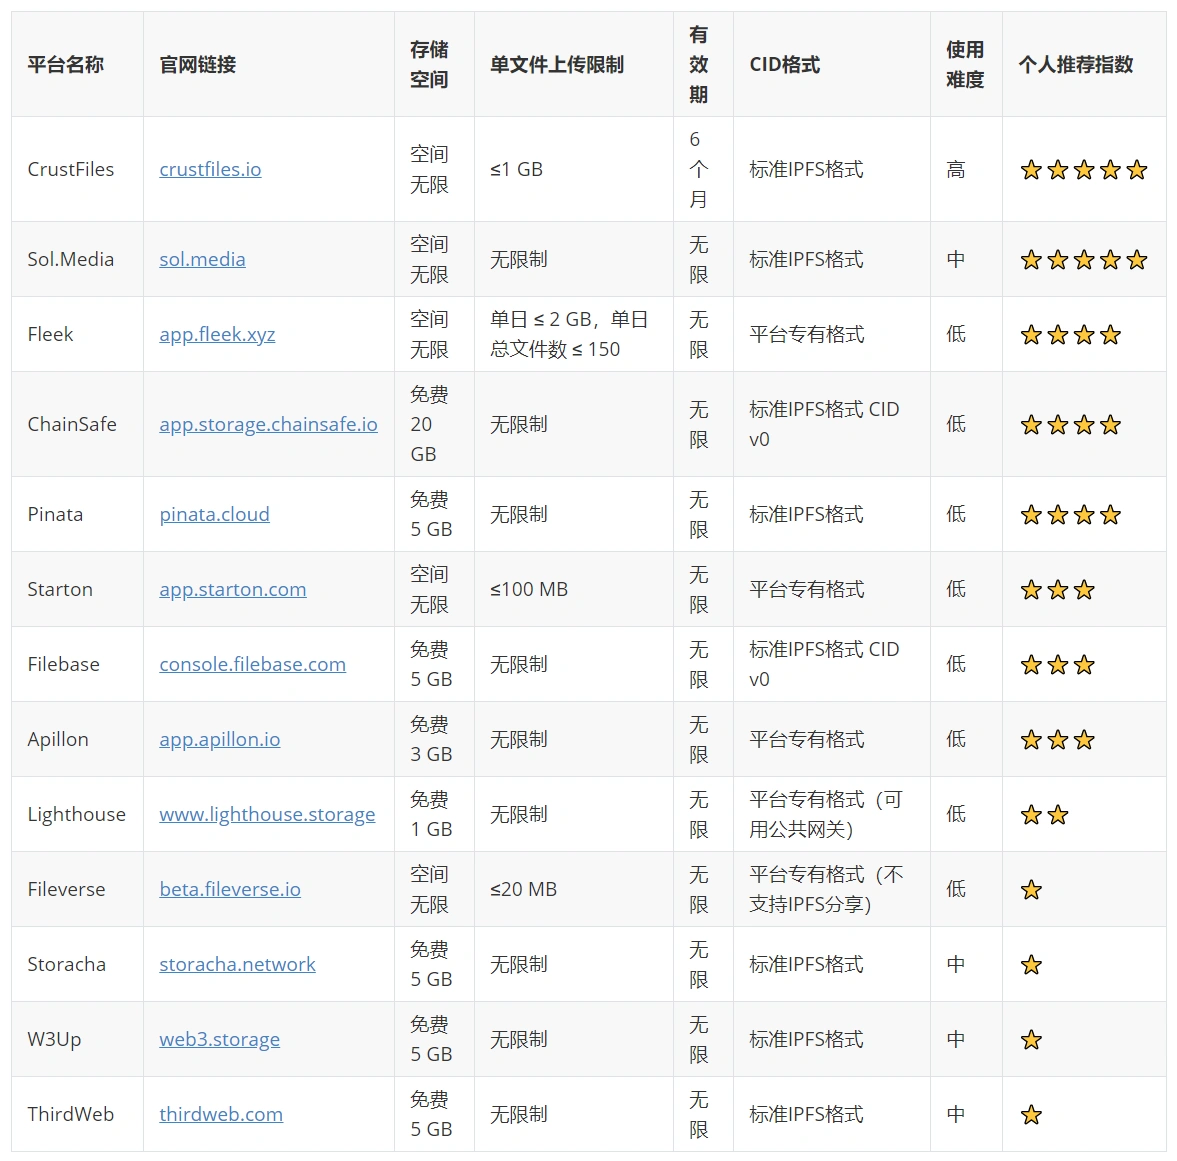Select the CrustFiles platform name
This screenshot has height=1161, width=1177.
[71, 170]
